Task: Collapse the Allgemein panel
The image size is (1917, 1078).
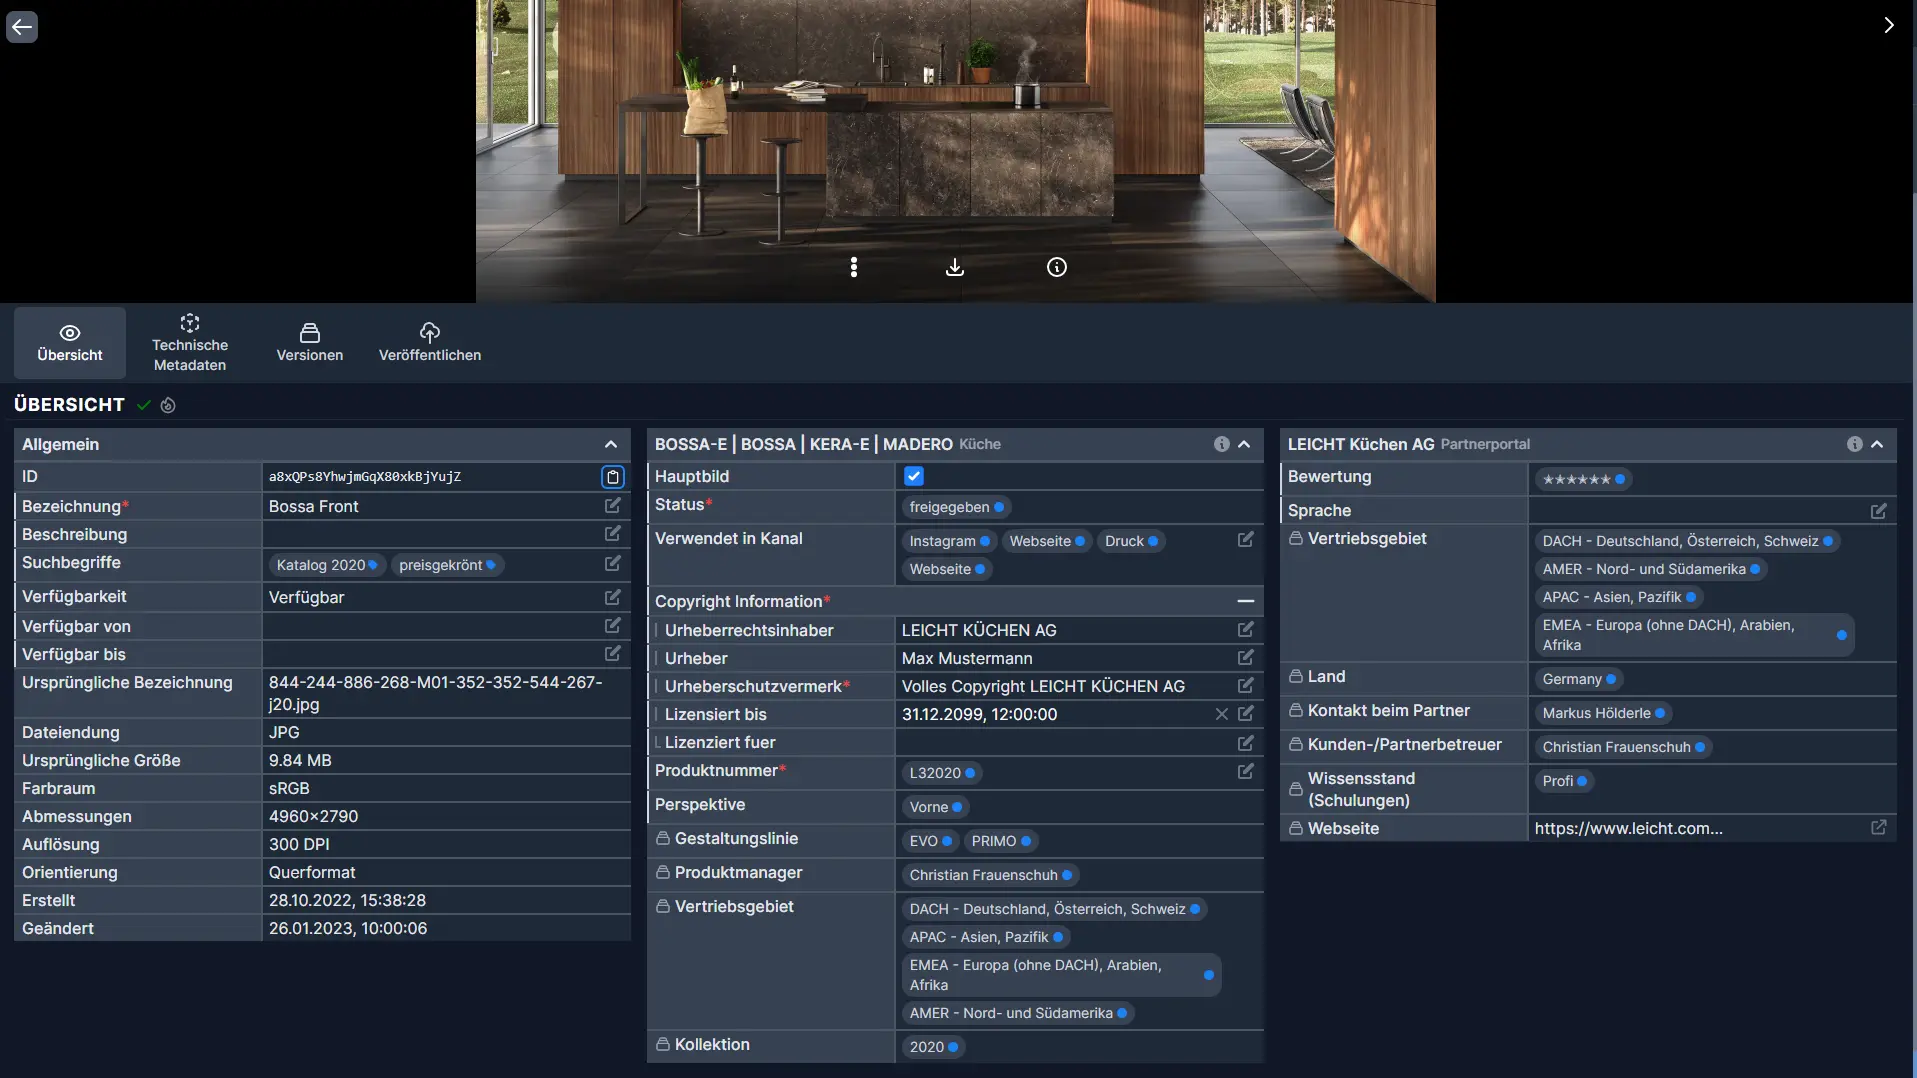Action: pyautogui.click(x=610, y=444)
